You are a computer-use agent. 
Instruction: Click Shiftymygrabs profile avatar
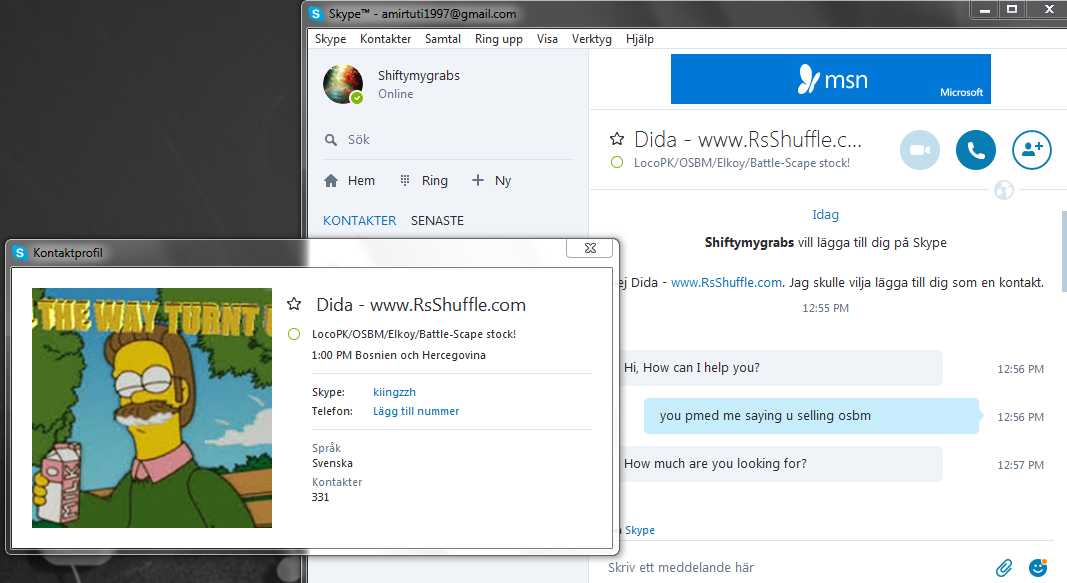(x=342, y=84)
